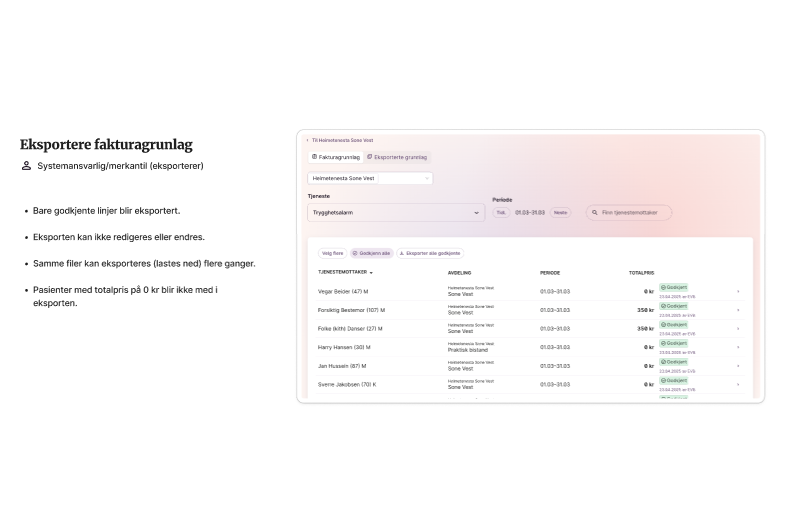The width and height of the screenshot is (810, 529).
Task: Click the AVDELING column header
Action: 459,273
